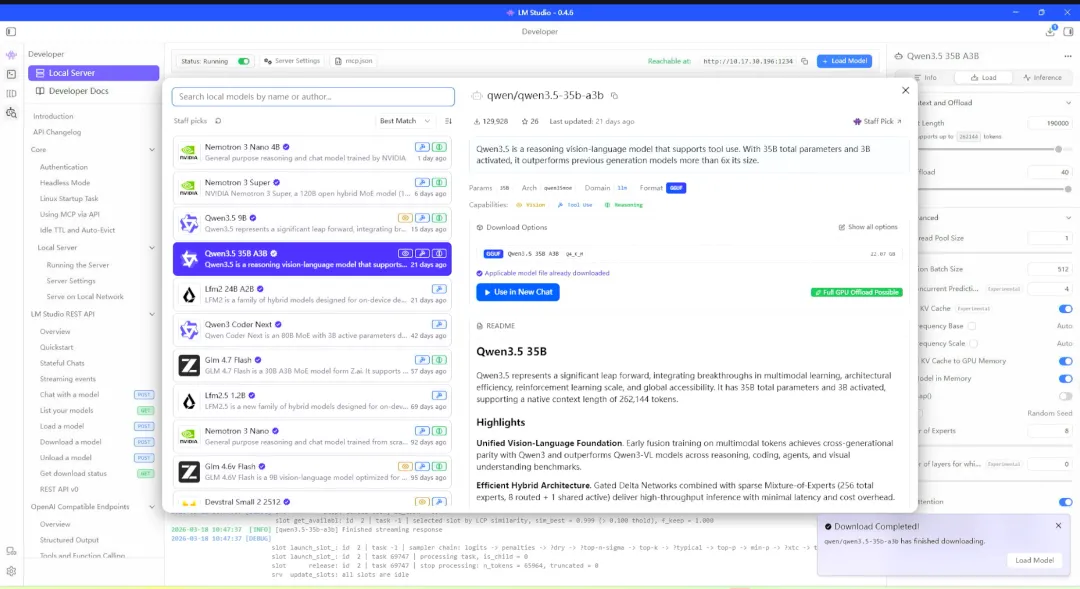Click the blue Load Model button in toolbar
Screen dimensions: 1080x589
(844, 61)
